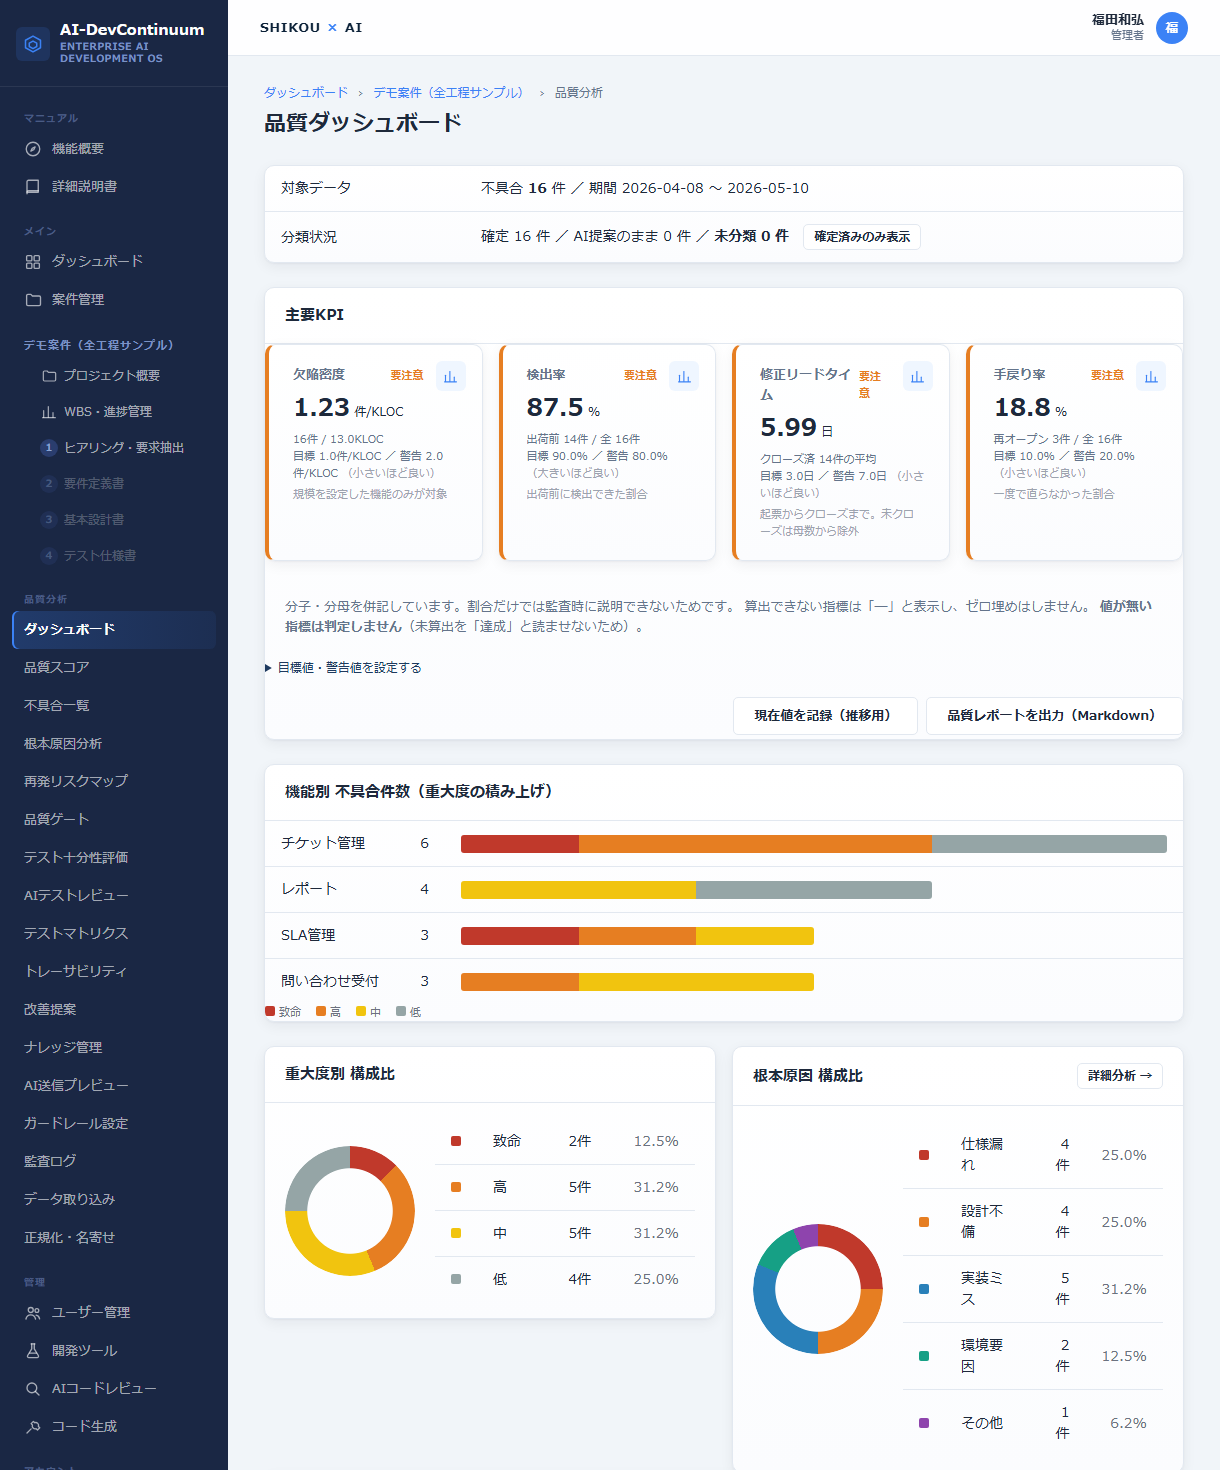The height and width of the screenshot is (1470, 1220).
Task: Open the 検出率 trend chart icon
Action: pos(684,376)
